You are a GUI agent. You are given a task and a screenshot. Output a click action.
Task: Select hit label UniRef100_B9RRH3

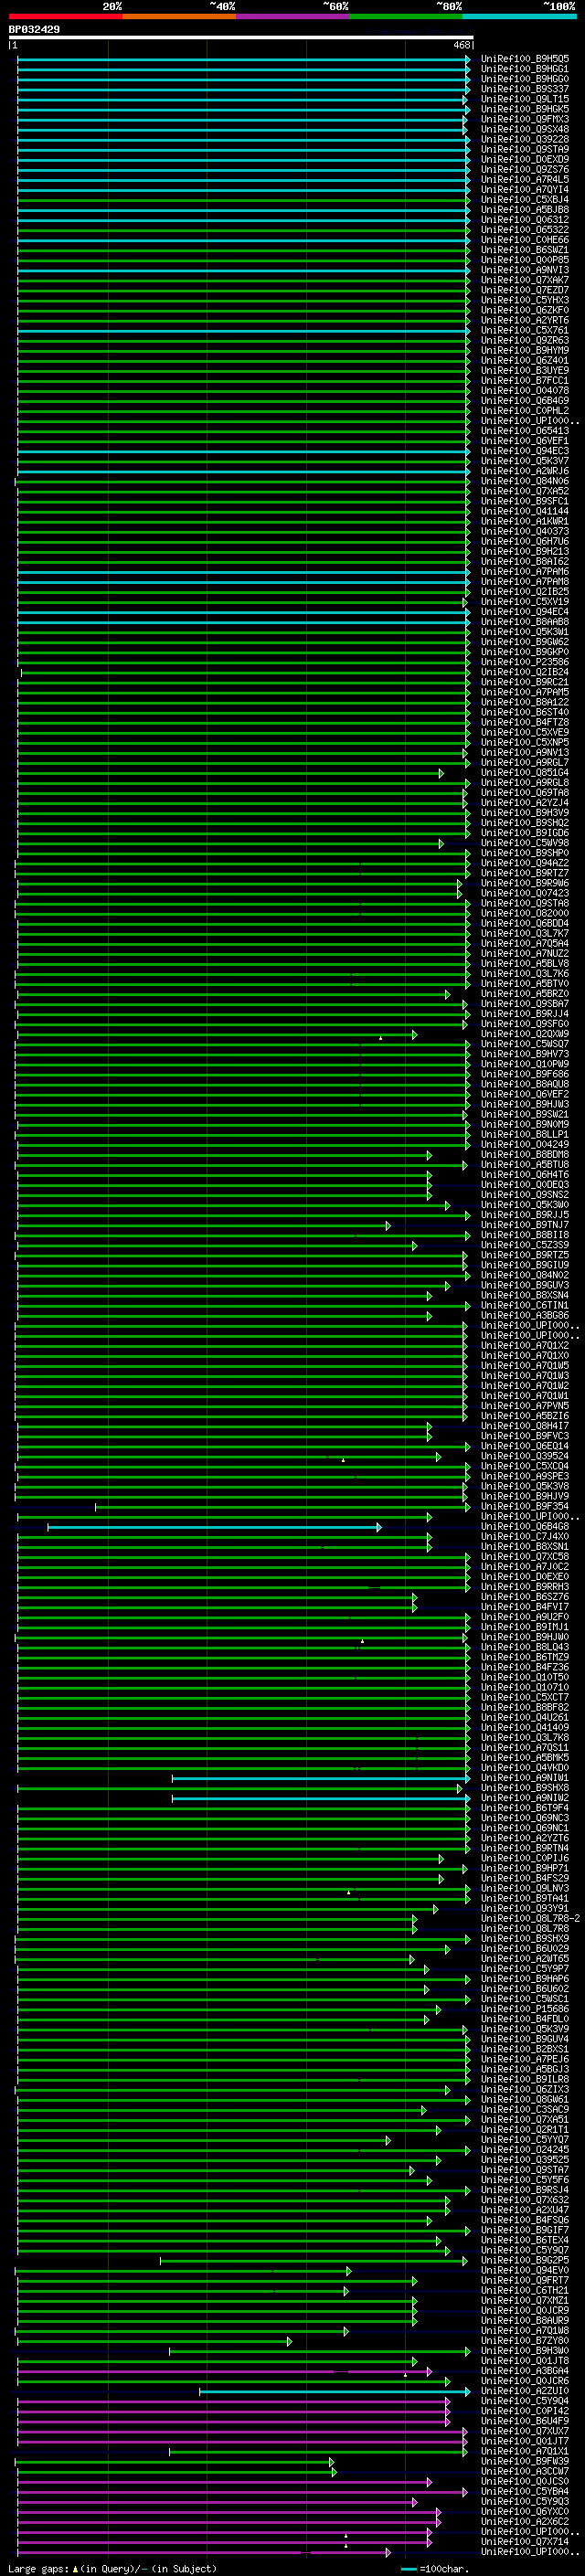point(525,1586)
